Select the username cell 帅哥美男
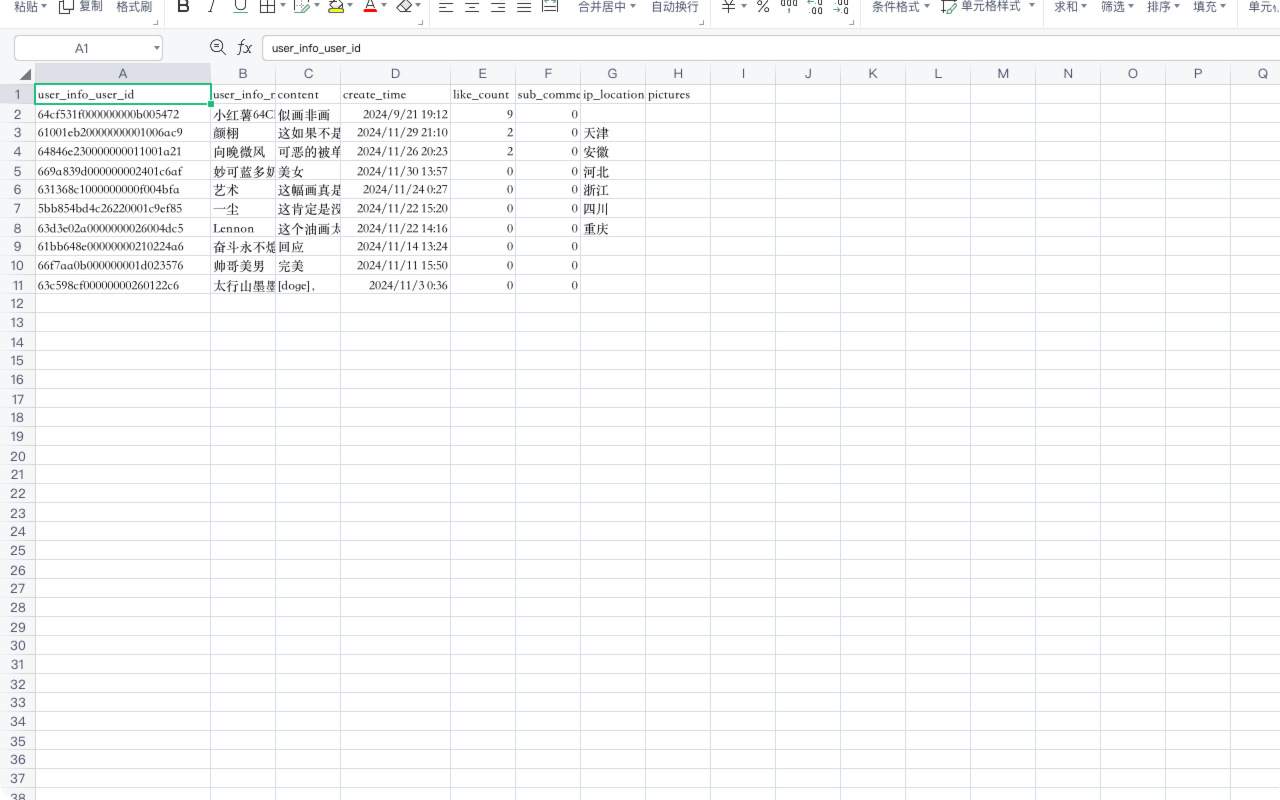Viewport: 1280px width, 800px height. [243, 266]
